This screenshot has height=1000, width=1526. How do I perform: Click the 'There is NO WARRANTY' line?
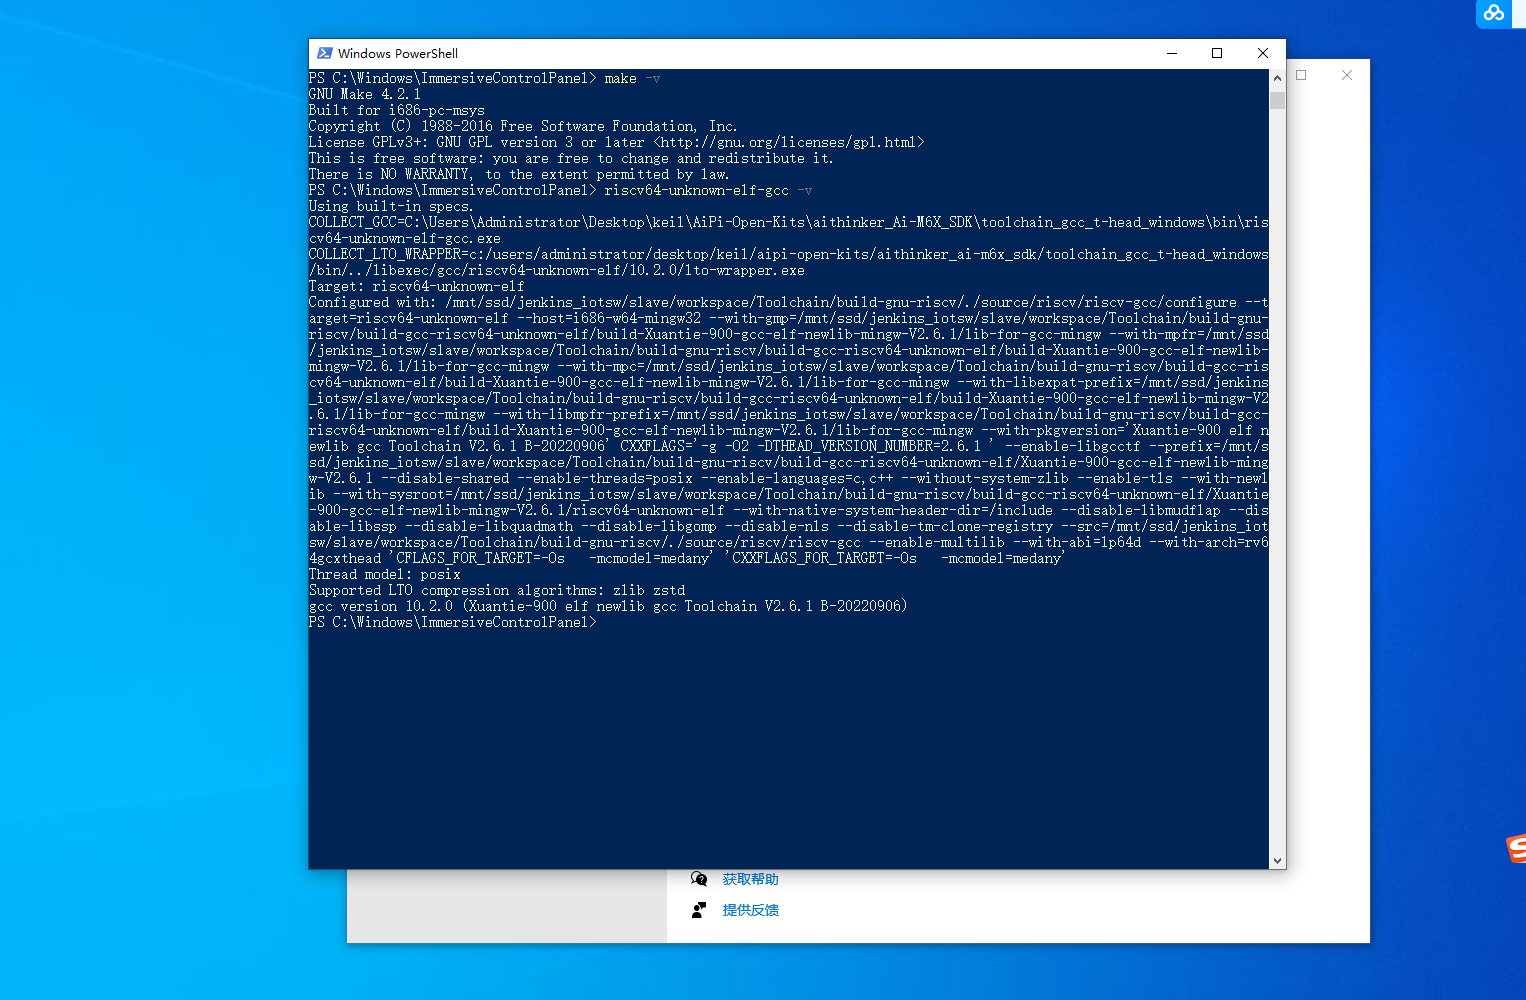(519, 174)
